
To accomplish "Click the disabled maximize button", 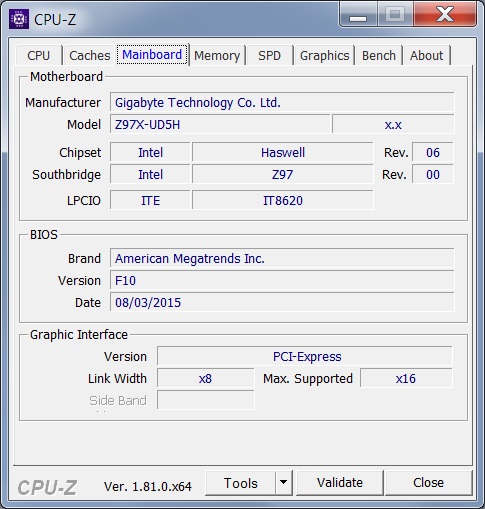I will coord(395,14).
